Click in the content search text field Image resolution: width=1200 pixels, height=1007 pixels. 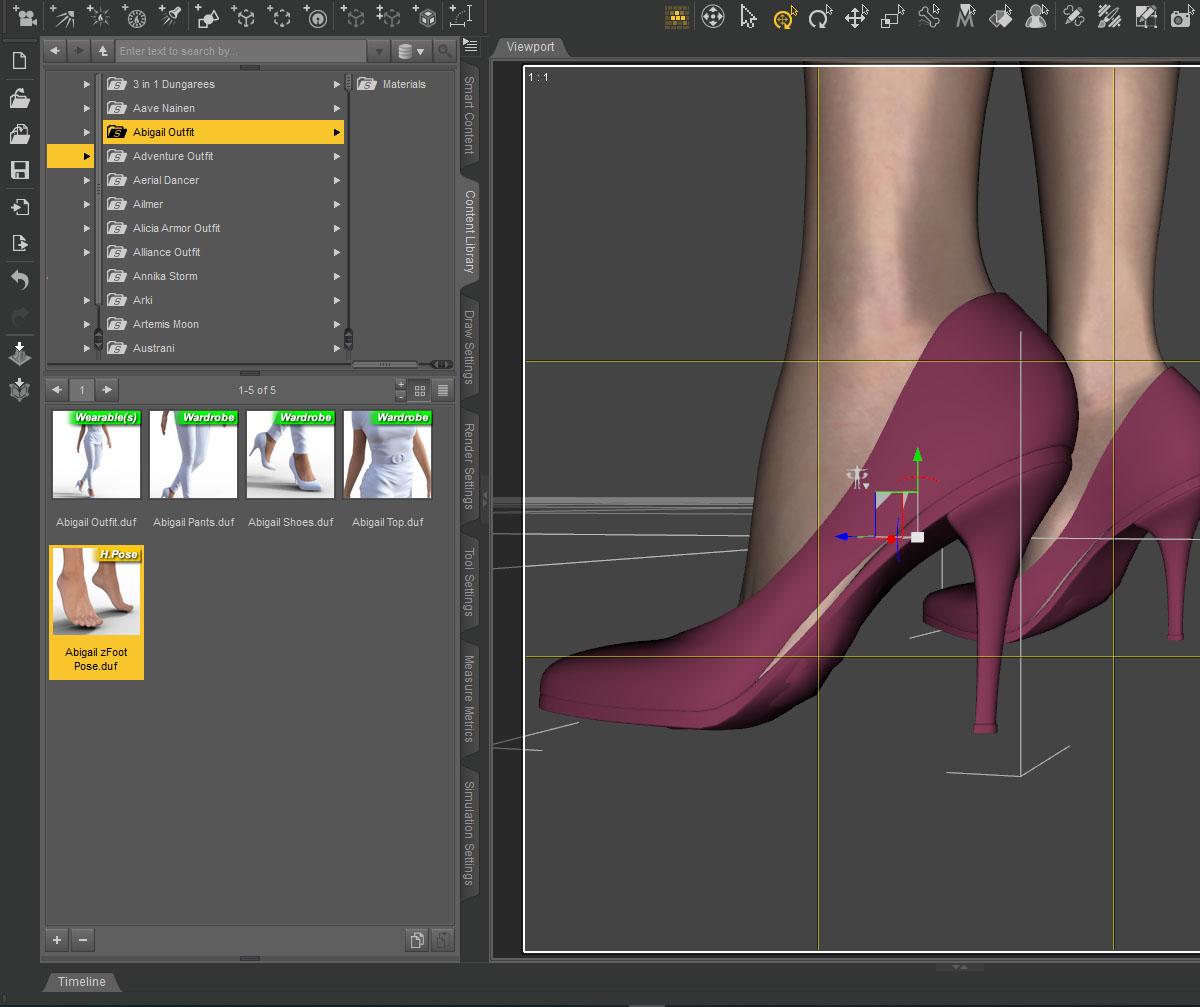pyautogui.click(x=240, y=51)
